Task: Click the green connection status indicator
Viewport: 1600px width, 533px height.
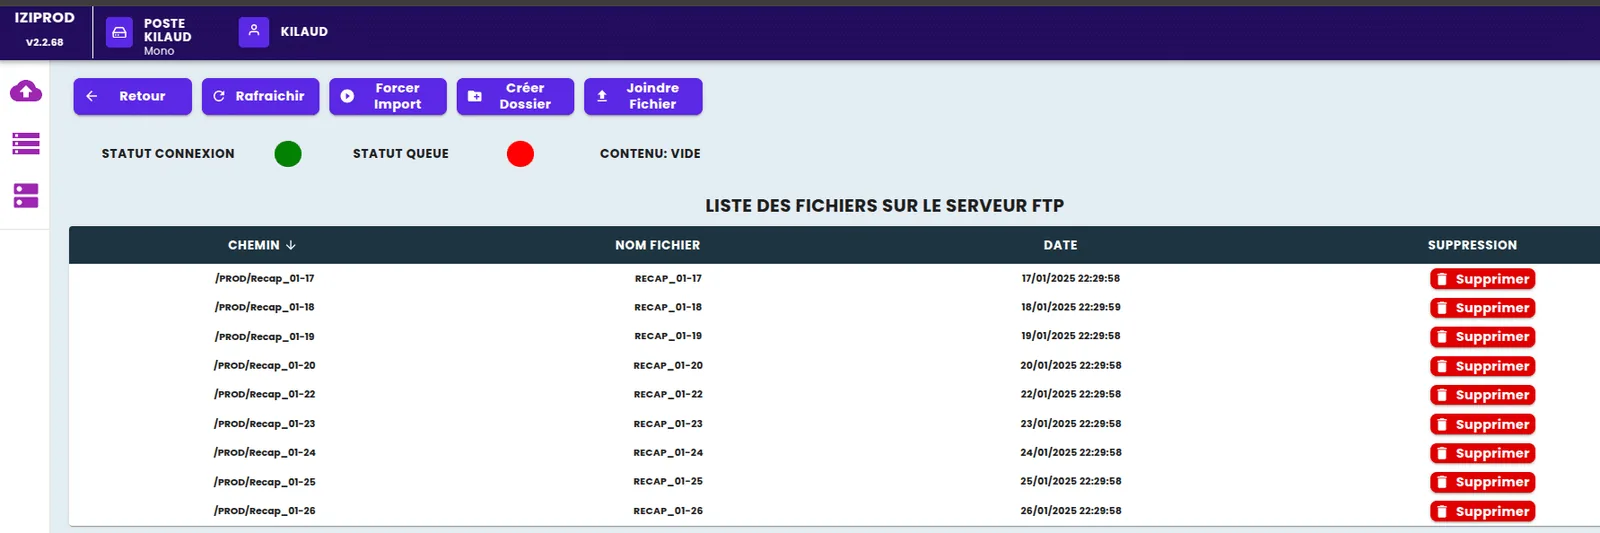Action: click(x=288, y=154)
